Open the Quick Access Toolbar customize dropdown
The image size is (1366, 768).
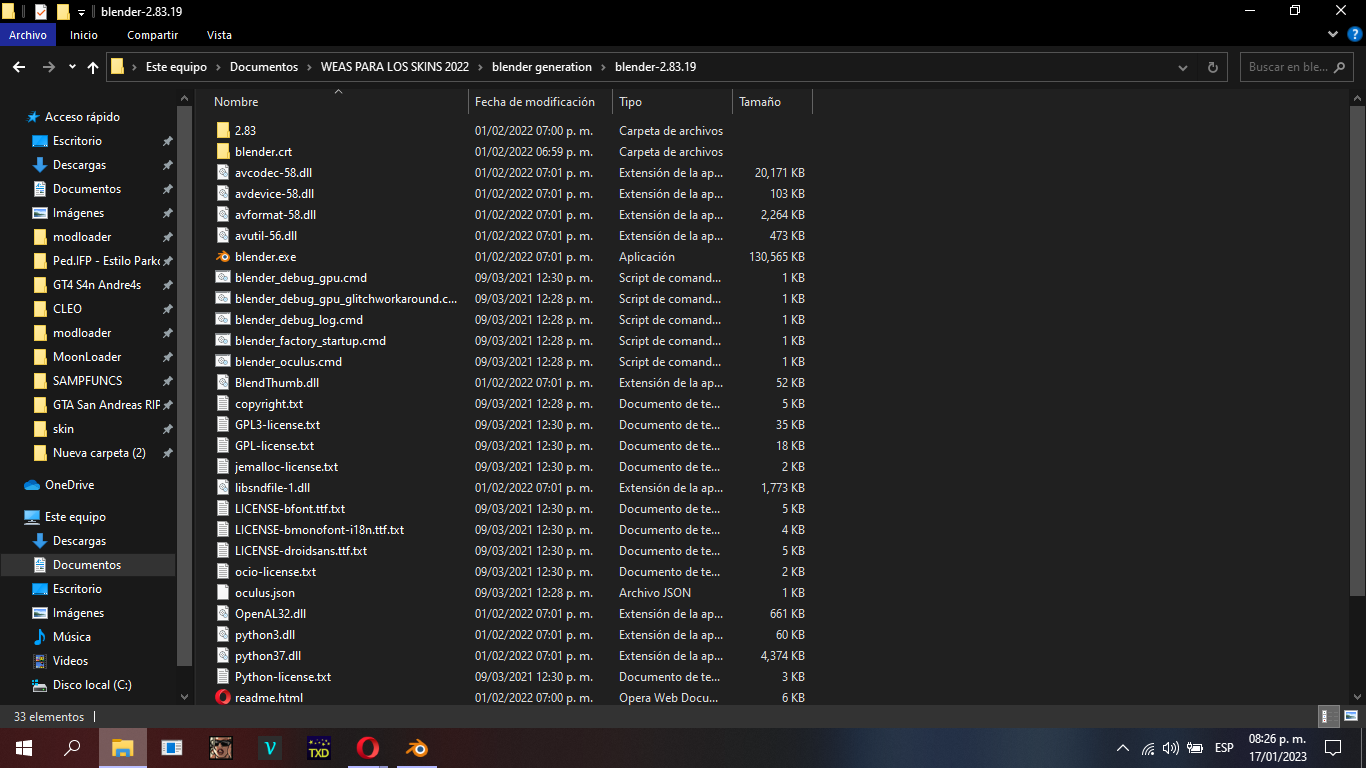(x=81, y=12)
